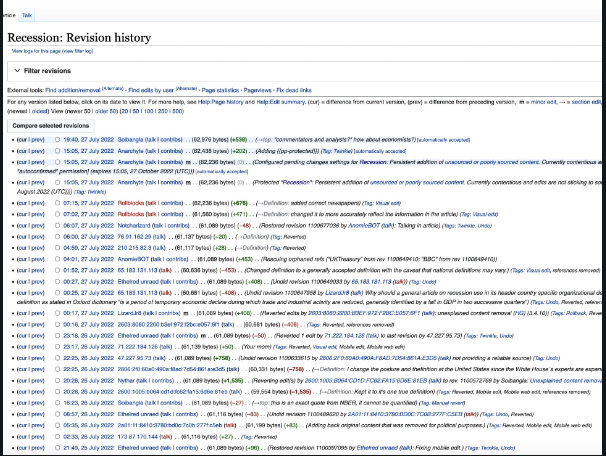
Task: Open the 05:35, 26 July 2022 revision date
Action: 89,425
